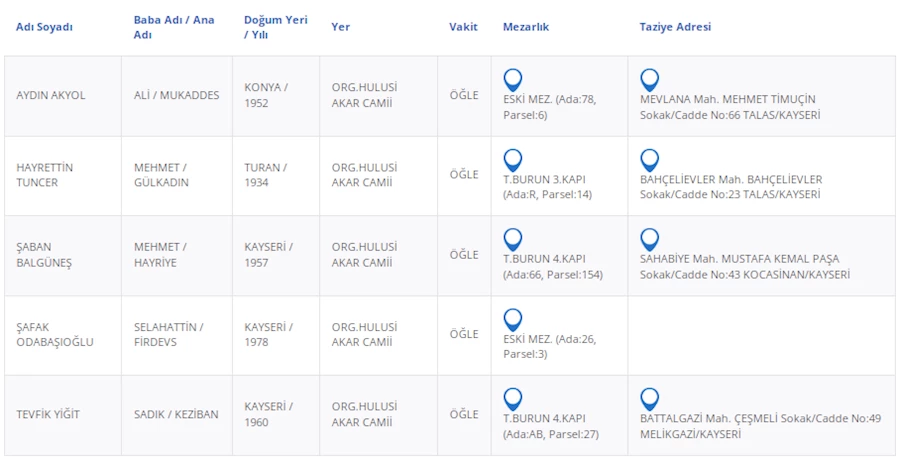Open cemetery location pin for Tevfik Yiğit
This screenshot has width=898, height=457.
click(x=513, y=399)
